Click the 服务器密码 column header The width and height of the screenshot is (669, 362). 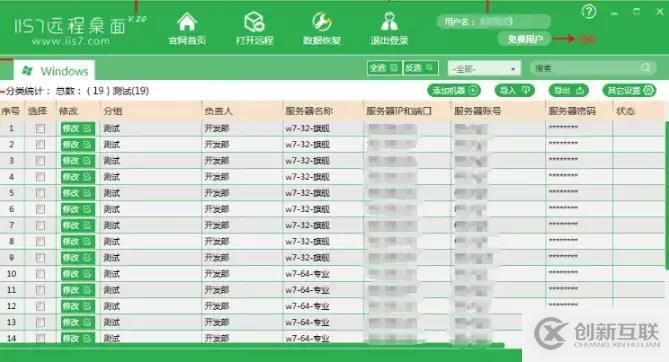(572, 111)
